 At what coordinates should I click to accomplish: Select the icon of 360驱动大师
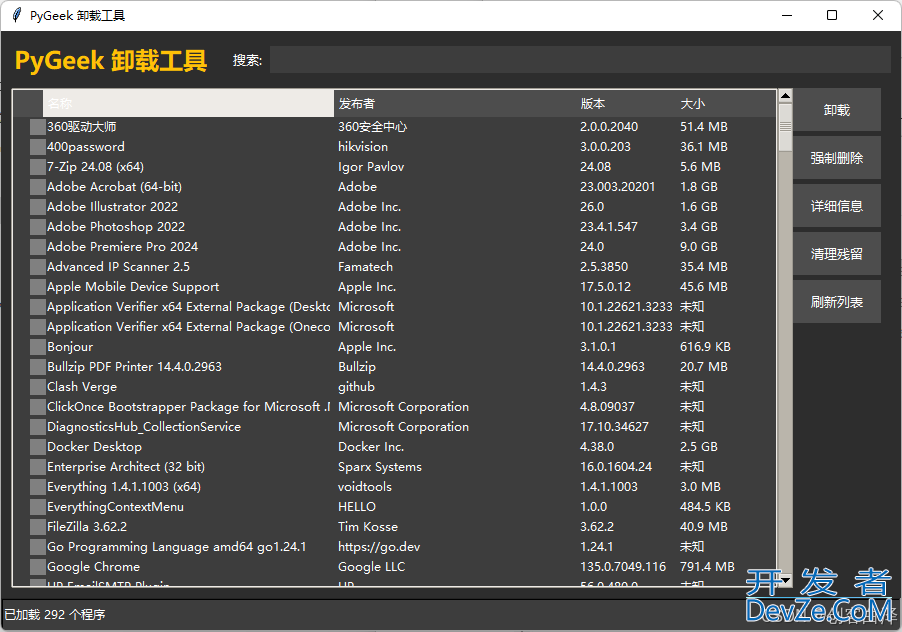pos(37,127)
